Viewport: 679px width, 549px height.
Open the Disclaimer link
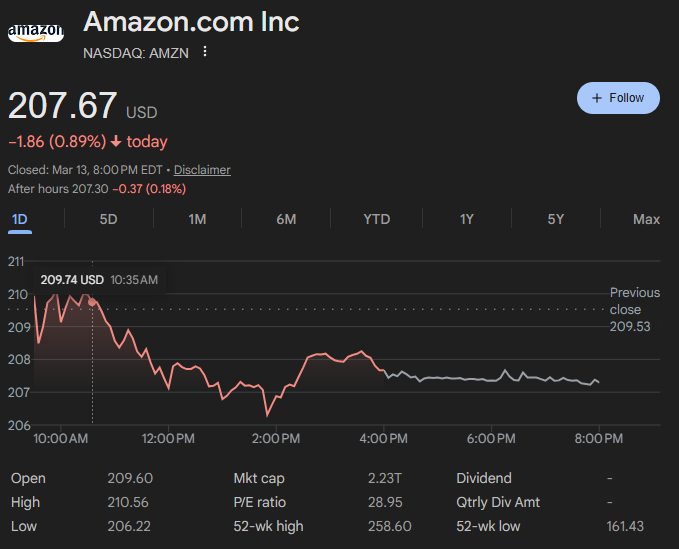tap(202, 170)
